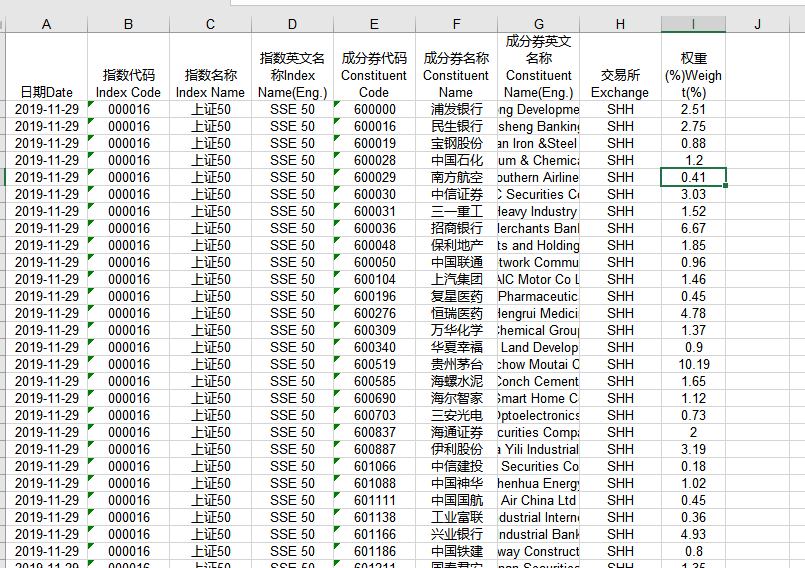Viewport: 805px width, 568px height.
Task: Click the 指数代码 Index Code header cell
Action: (128, 67)
